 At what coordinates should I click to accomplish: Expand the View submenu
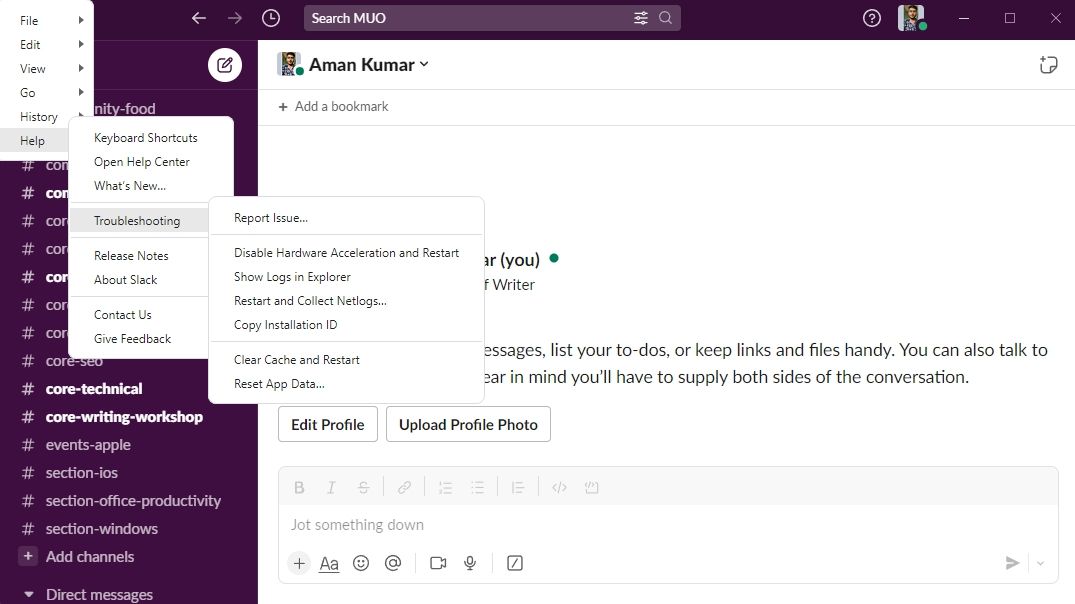click(47, 69)
